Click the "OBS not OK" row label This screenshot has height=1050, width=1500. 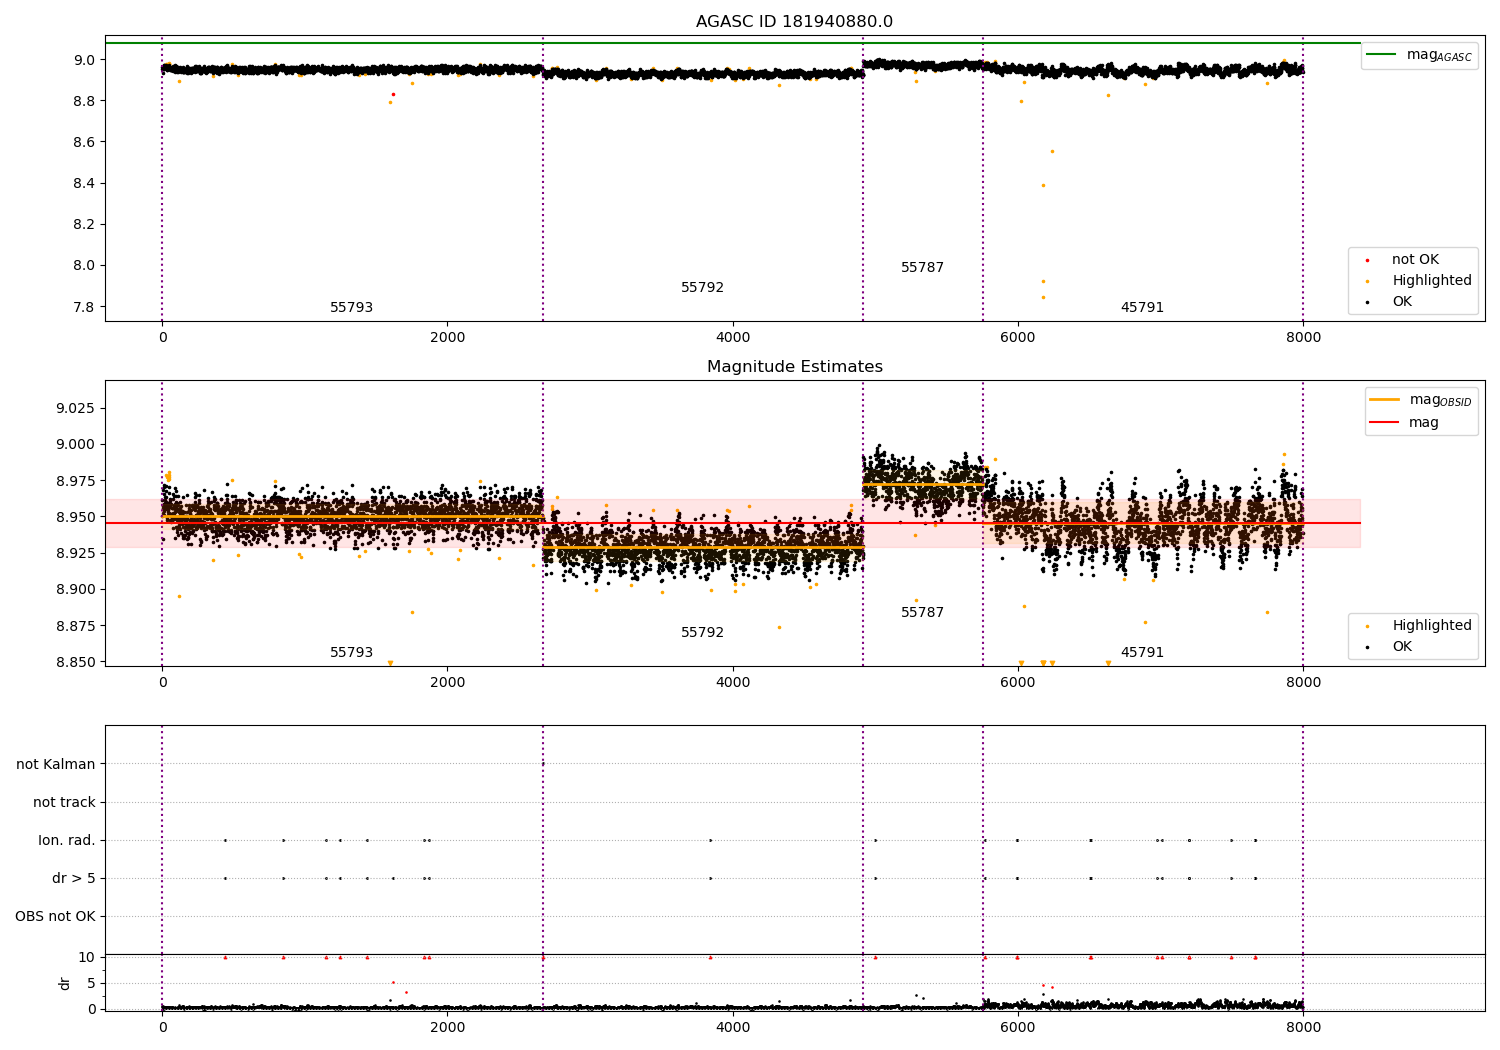pos(55,917)
